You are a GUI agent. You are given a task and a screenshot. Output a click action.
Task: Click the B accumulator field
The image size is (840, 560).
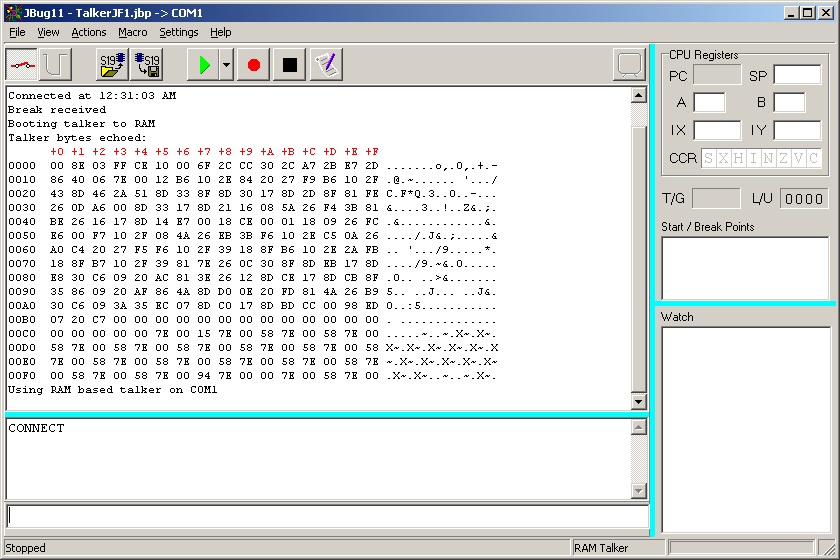pos(789,102)
